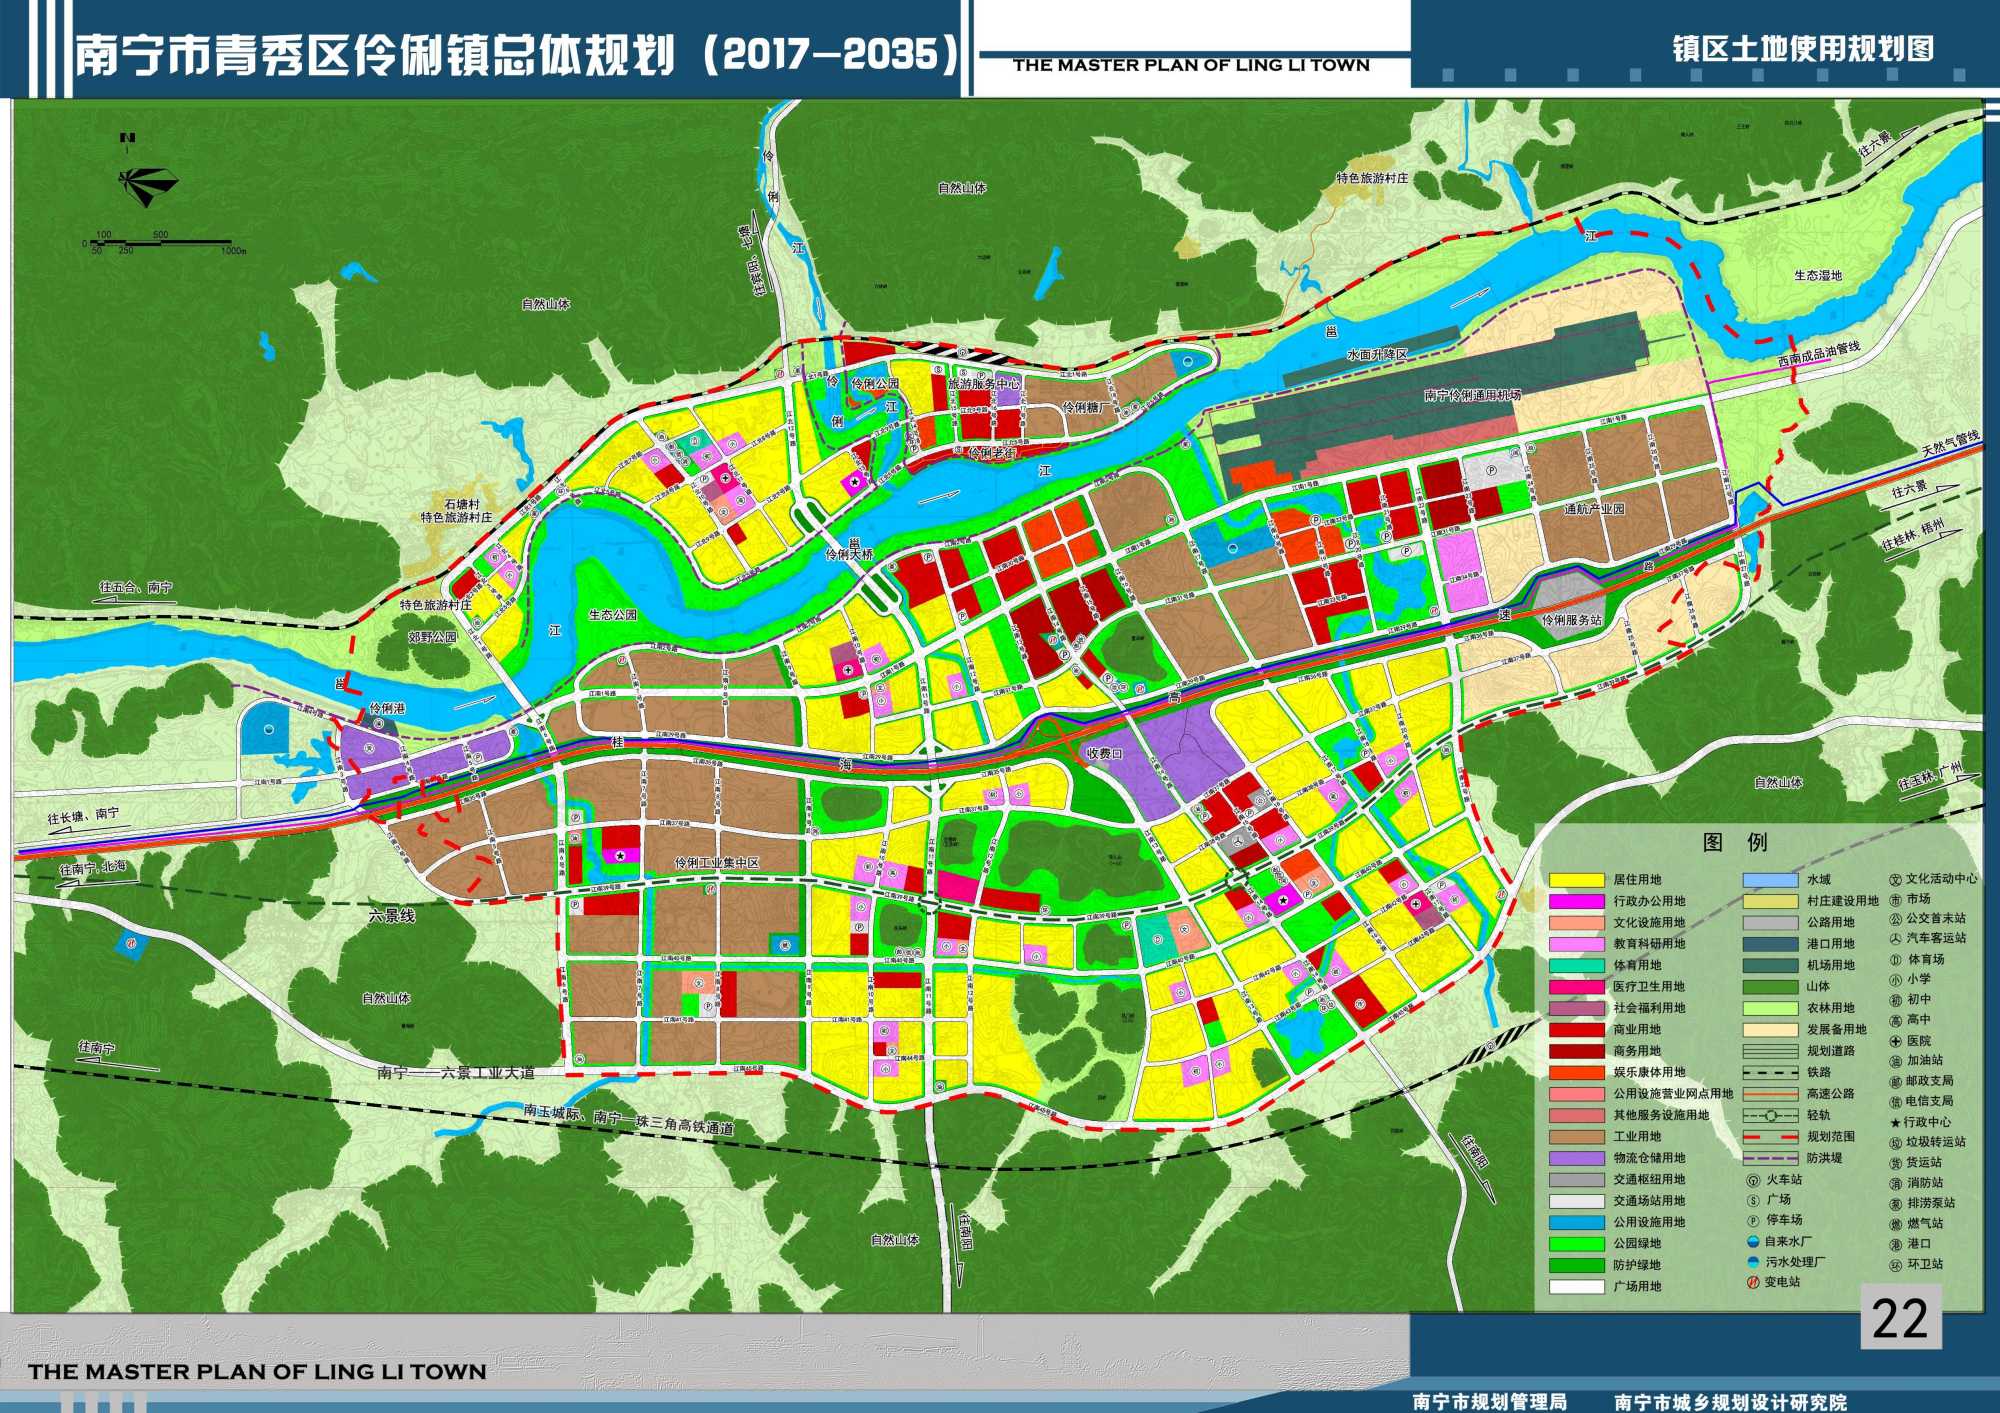Click the parking lot symbol in the legend
Screen dimensions: 2000x1413
1752,1221
